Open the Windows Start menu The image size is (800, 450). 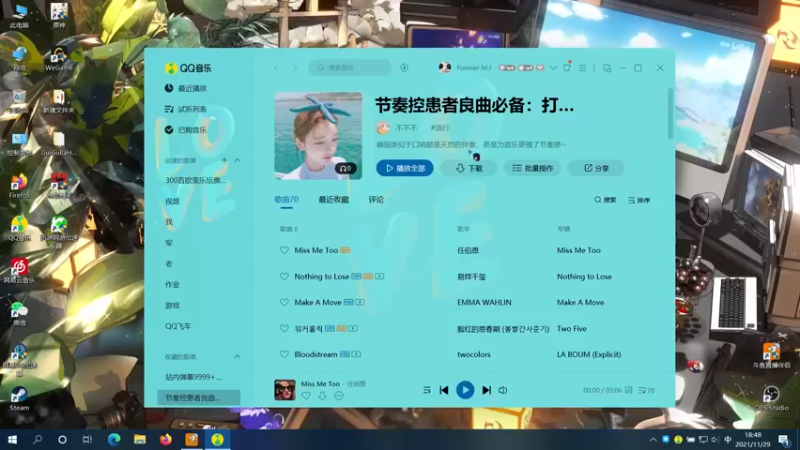(12, 439)
